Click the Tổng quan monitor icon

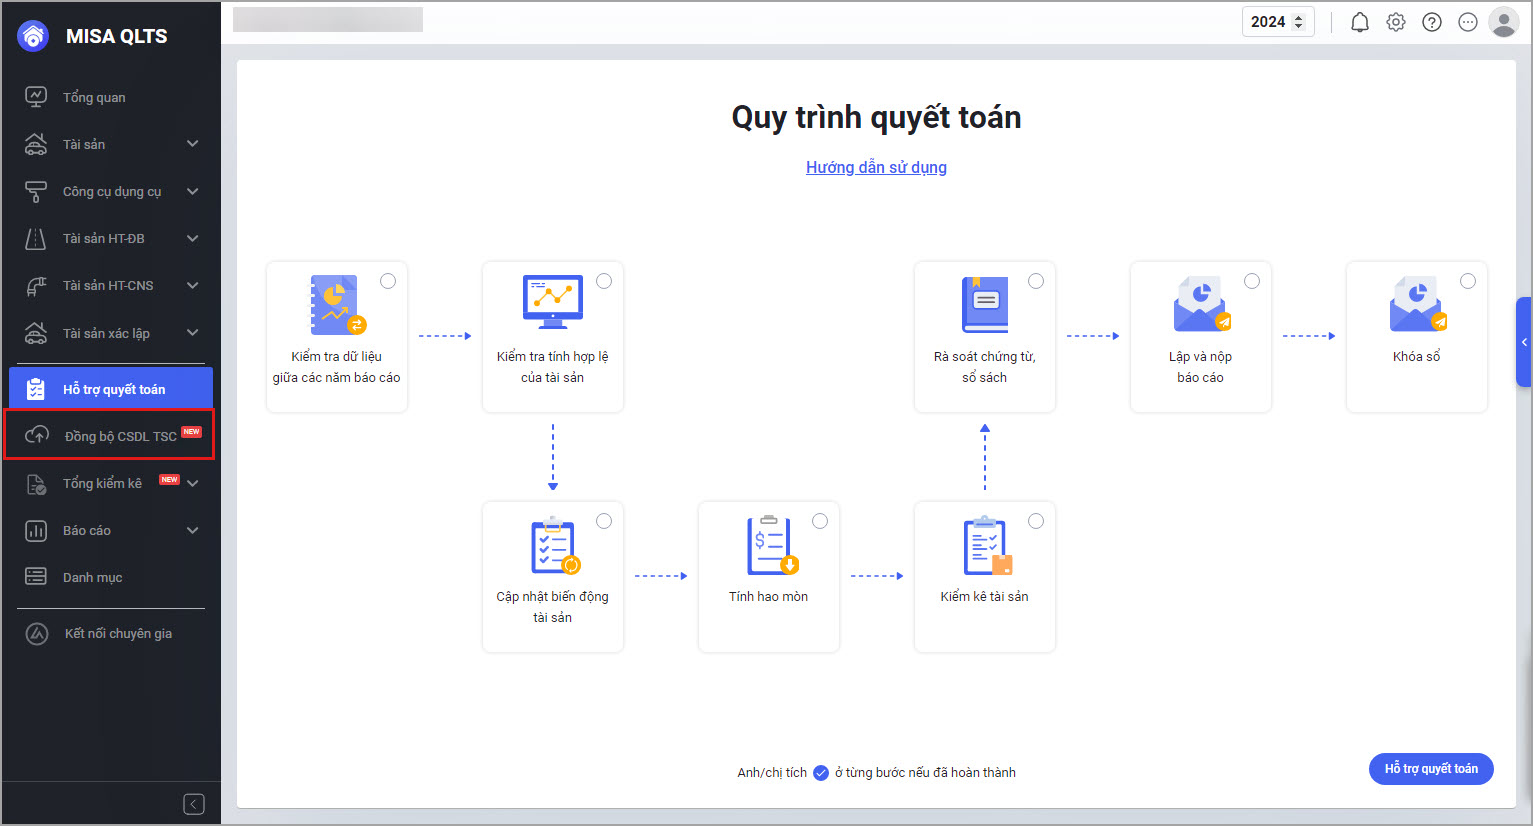36,97
